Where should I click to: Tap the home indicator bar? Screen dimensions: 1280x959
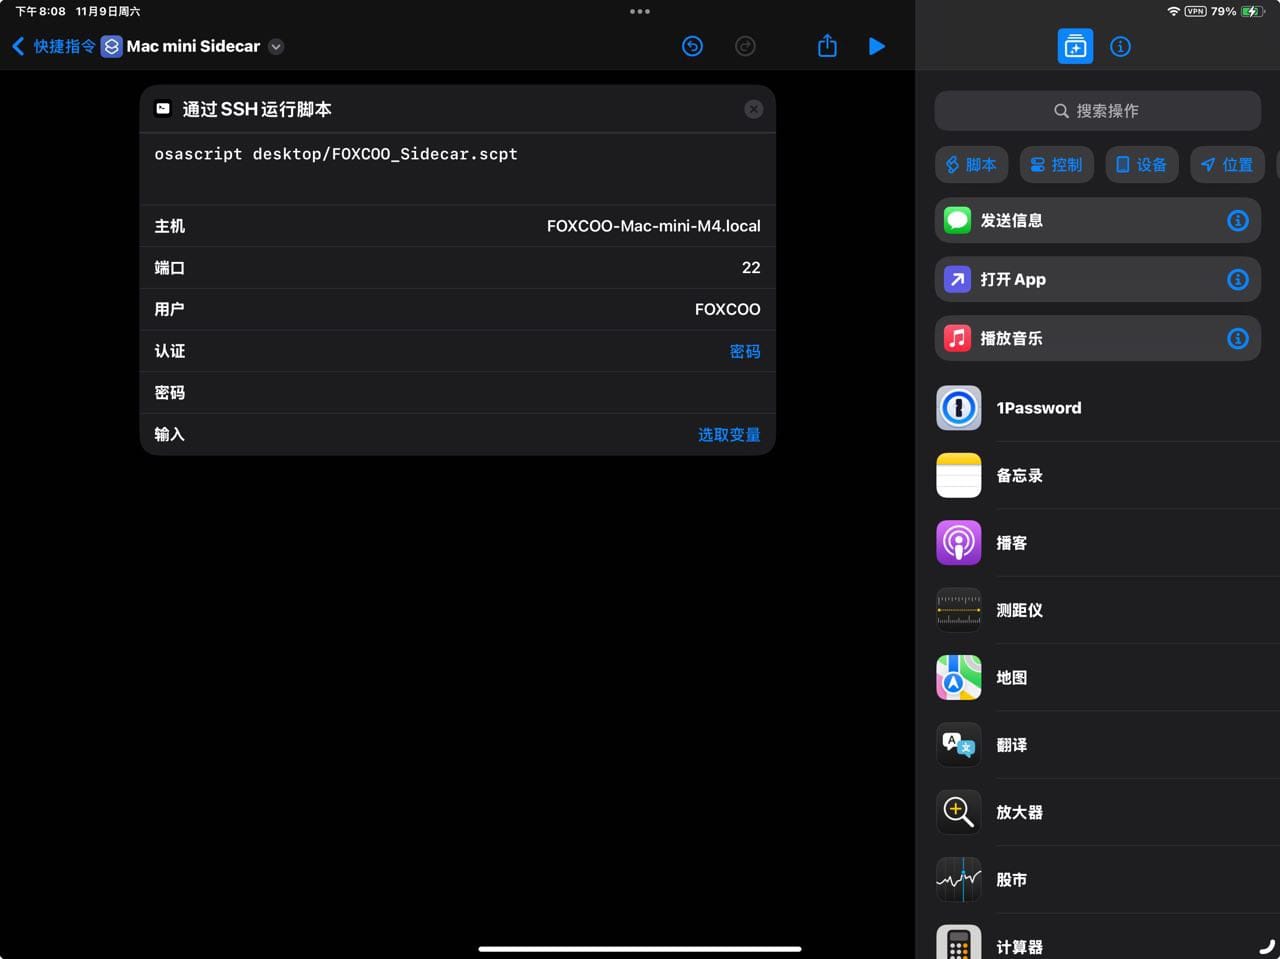pos(640,948)
